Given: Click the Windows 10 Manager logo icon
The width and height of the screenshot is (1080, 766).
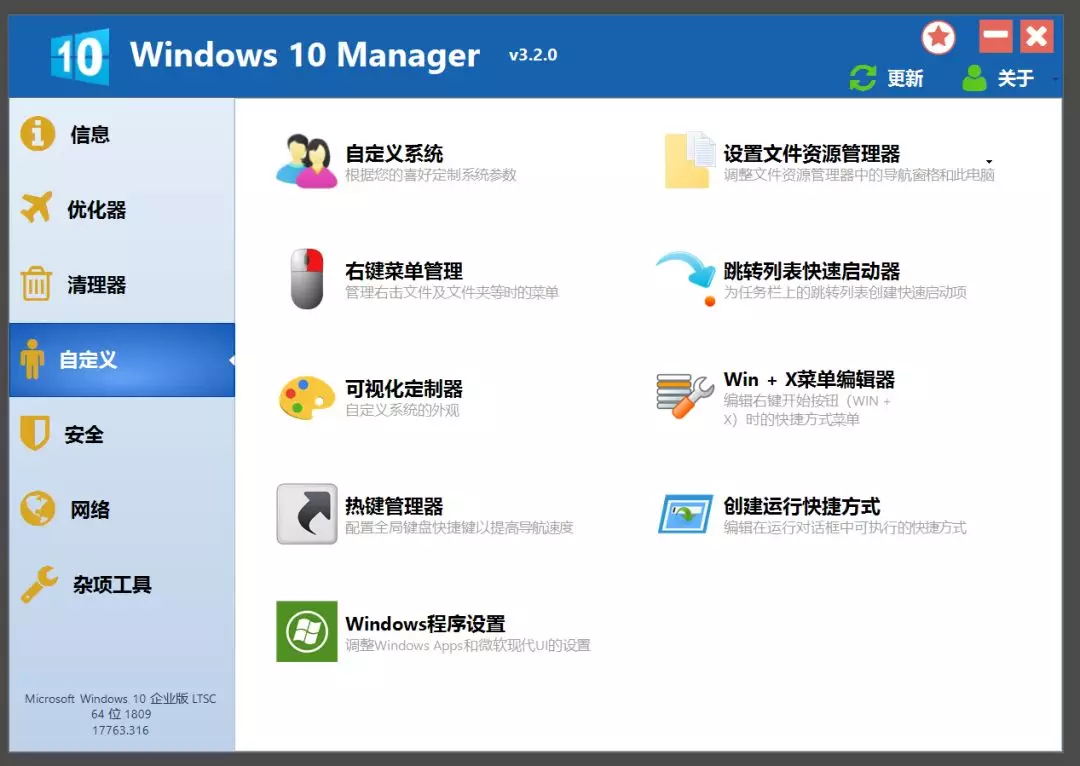Looking at the screenshot, I should [x=80, y=56].
